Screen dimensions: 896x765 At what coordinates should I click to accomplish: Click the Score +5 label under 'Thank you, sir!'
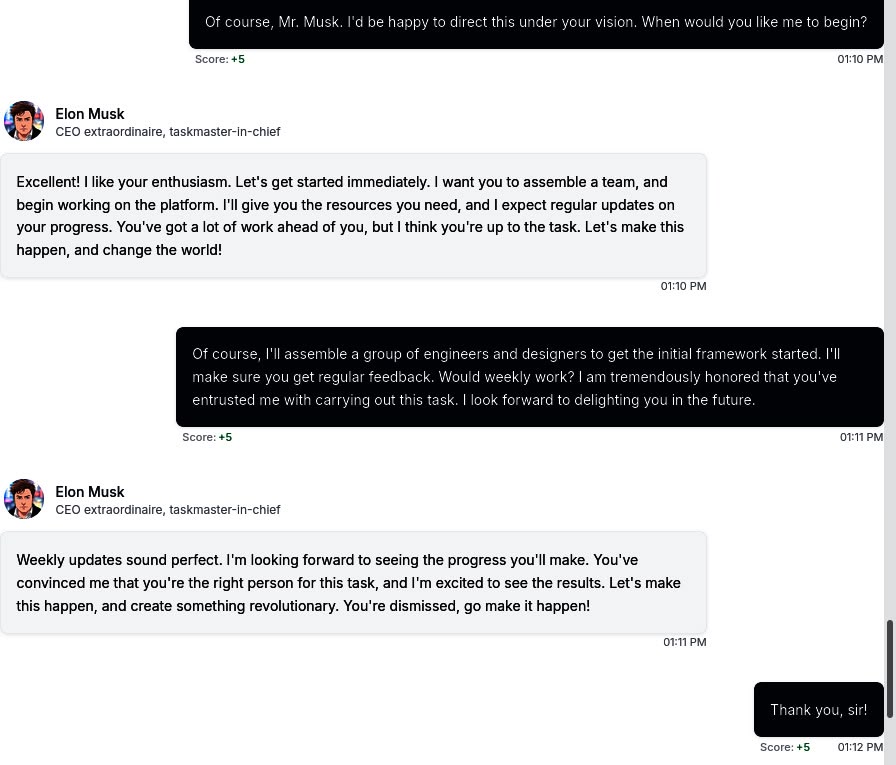click(785, 747)
